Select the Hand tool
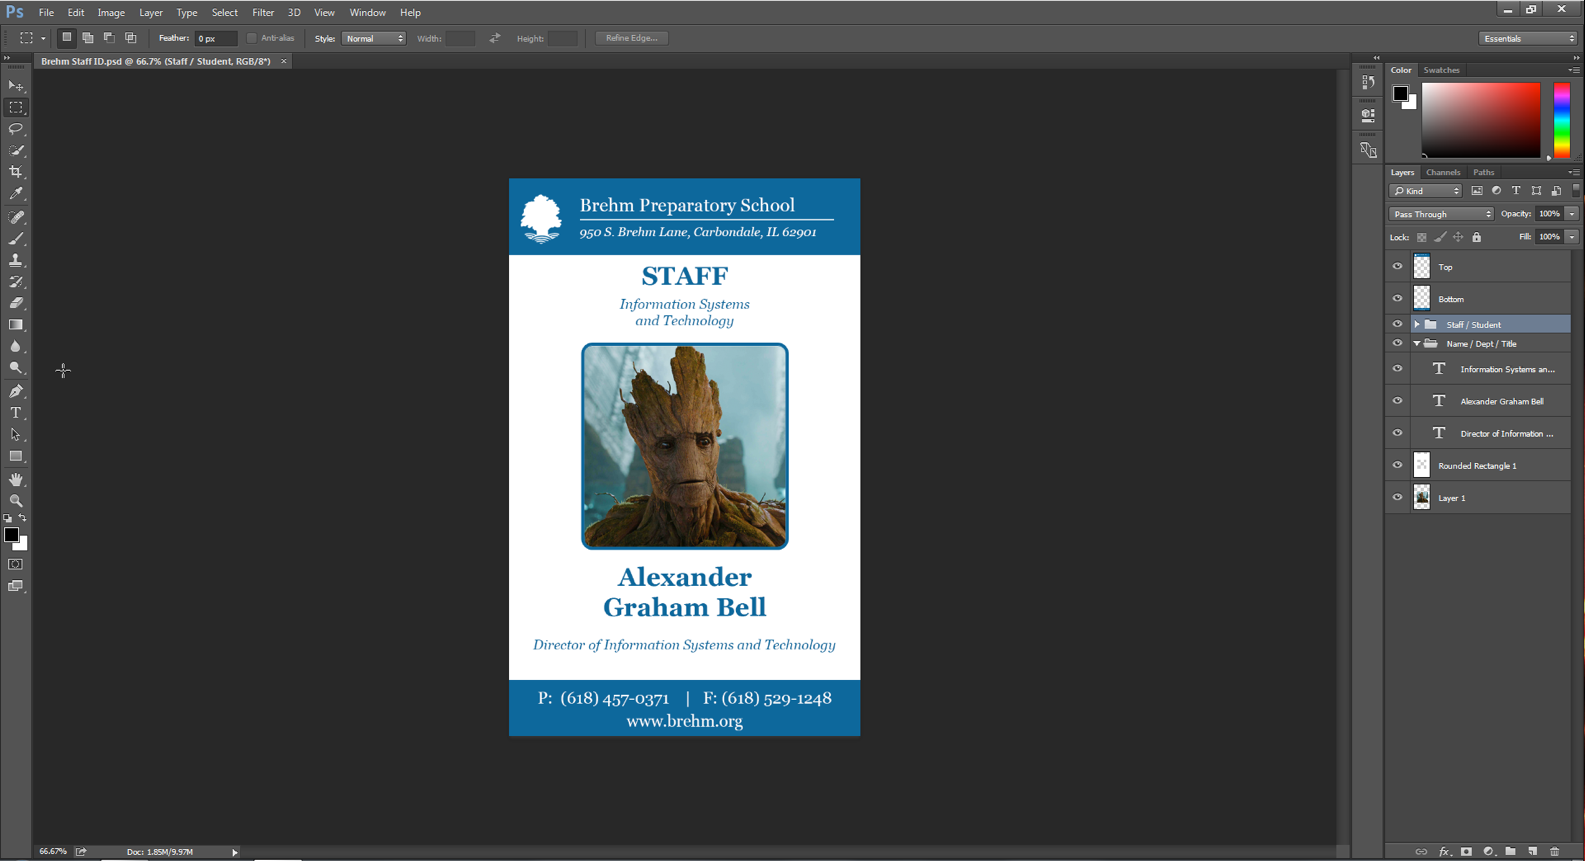 [16, 479]
